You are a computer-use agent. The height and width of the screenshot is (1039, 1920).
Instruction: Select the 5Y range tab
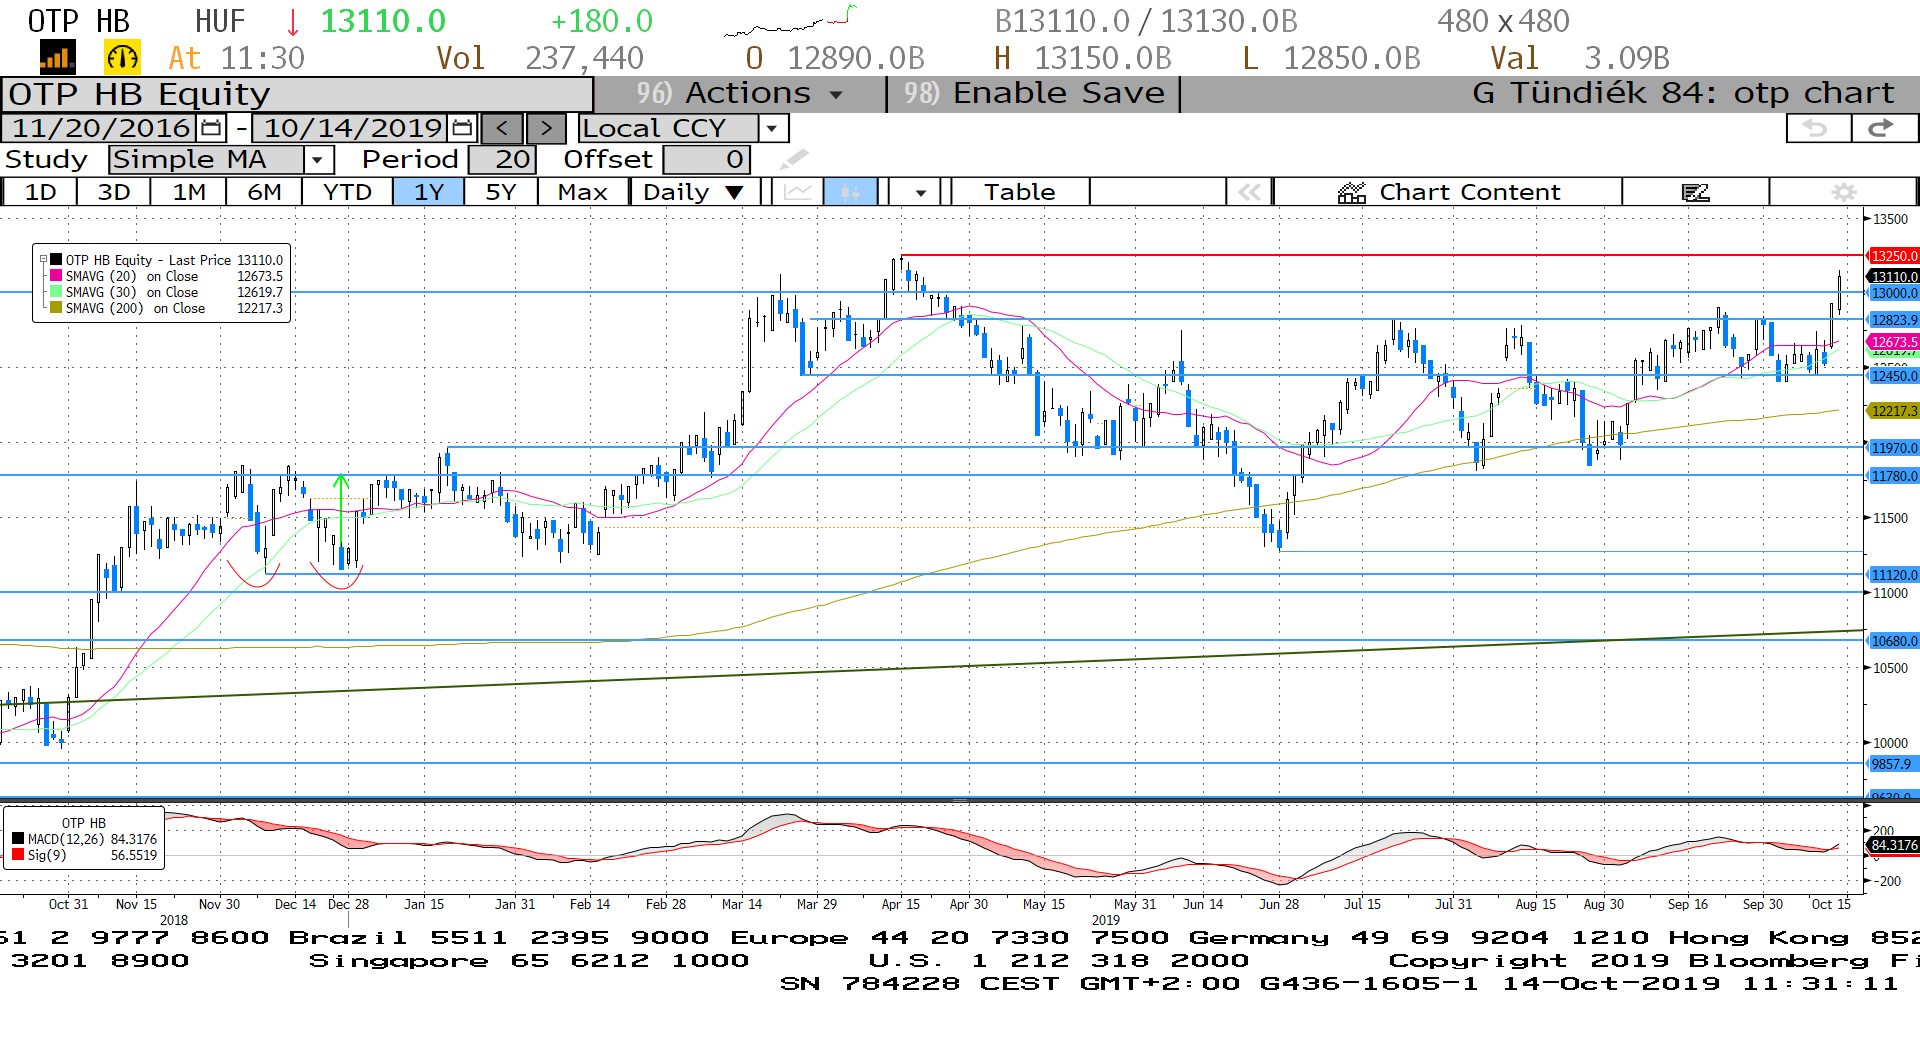pyautogui.click(x=501, y=192)
